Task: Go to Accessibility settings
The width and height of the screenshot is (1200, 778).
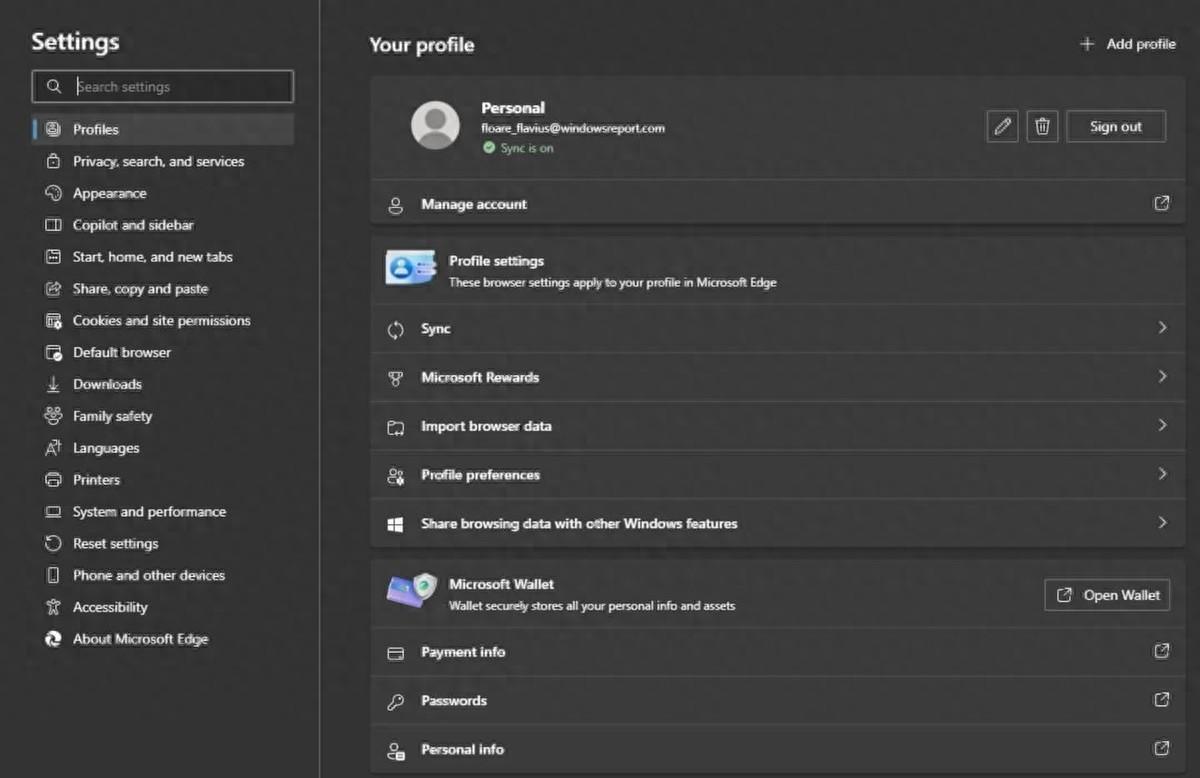Action: pos(163,607)
